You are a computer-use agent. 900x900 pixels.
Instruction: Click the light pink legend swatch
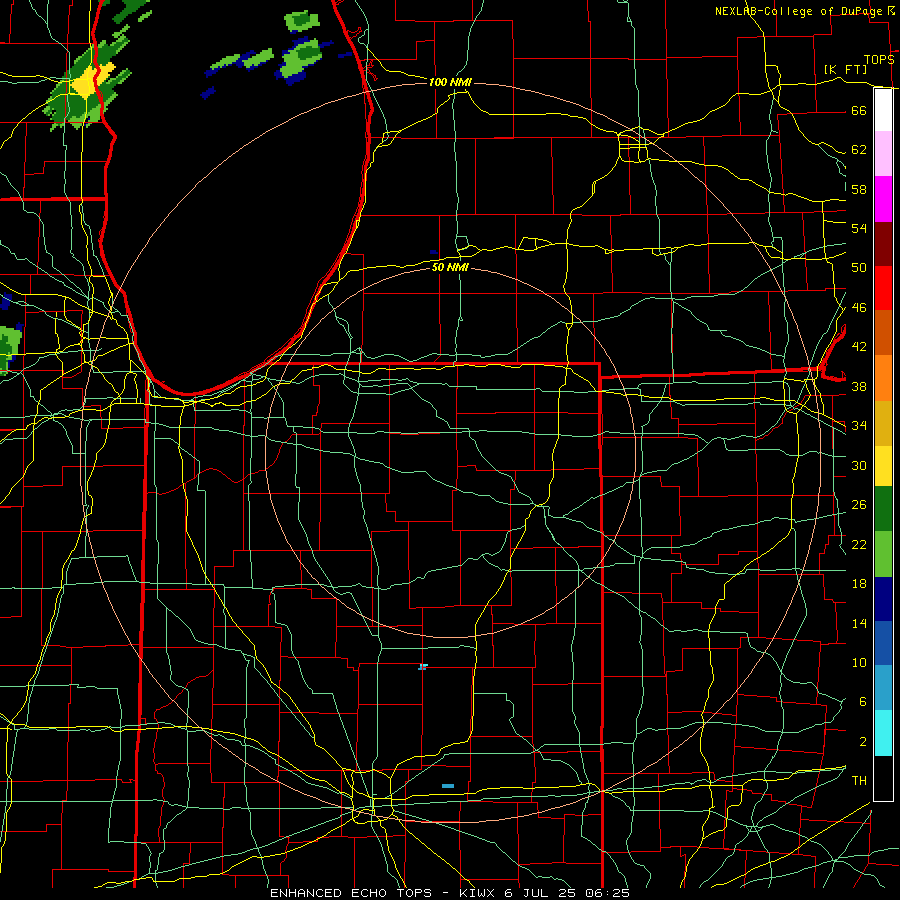[883, 154]
